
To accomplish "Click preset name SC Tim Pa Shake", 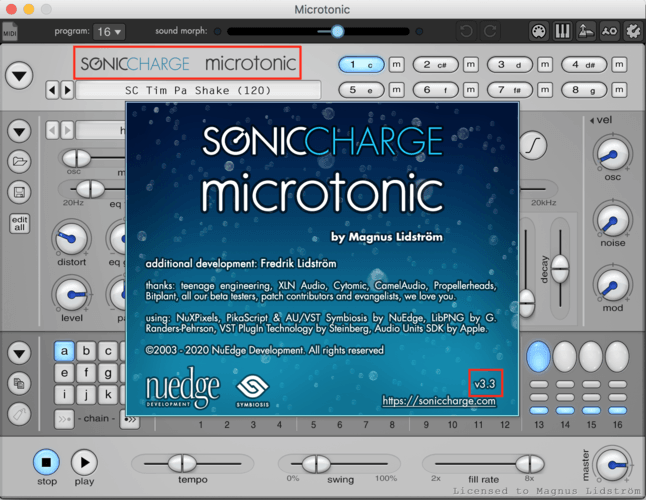I will coord(198,90).
